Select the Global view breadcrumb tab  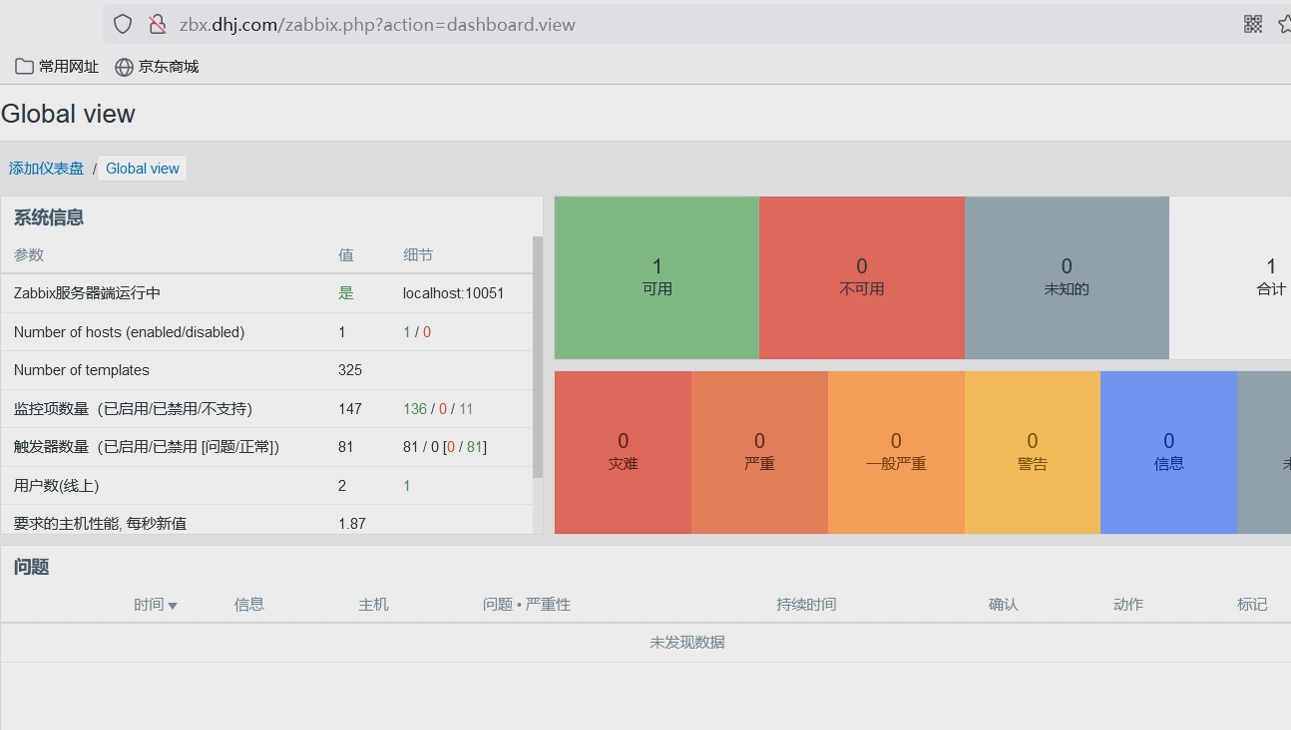coord(142,168)
